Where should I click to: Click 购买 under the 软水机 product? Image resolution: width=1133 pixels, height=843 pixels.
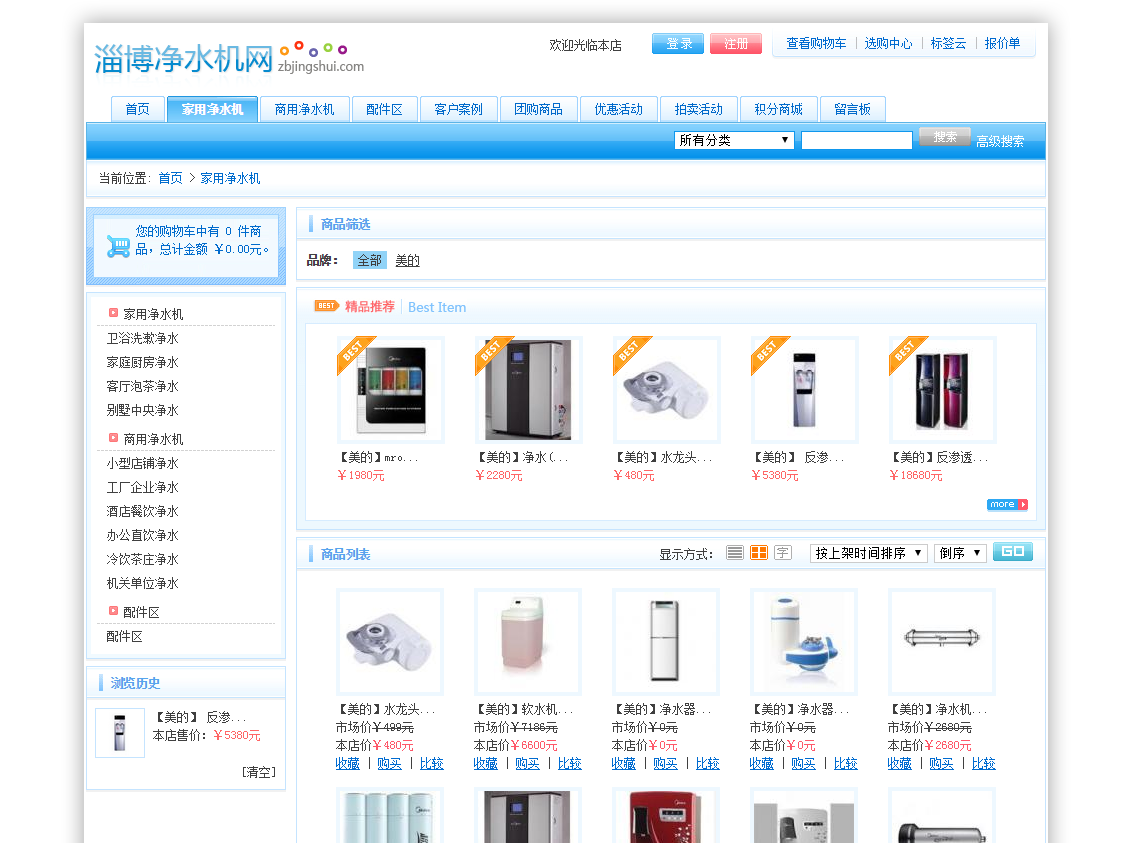click(x=527, y=764)
